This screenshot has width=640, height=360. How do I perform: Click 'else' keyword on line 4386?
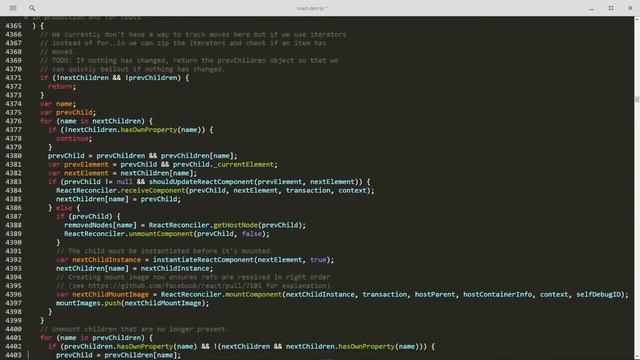click(64, 208)
